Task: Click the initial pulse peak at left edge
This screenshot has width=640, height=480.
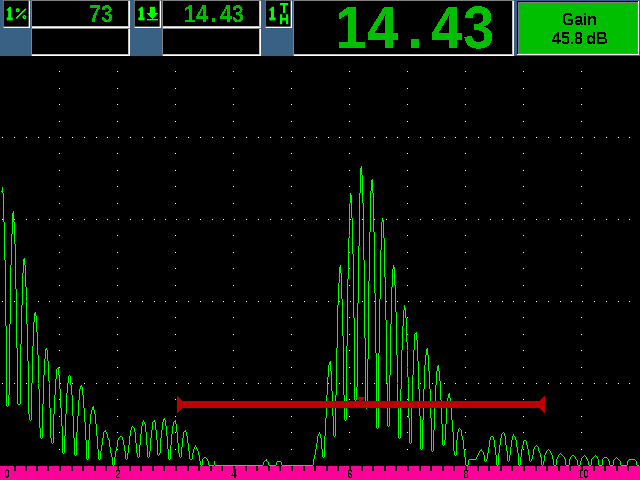Action: tap(3, 190)
